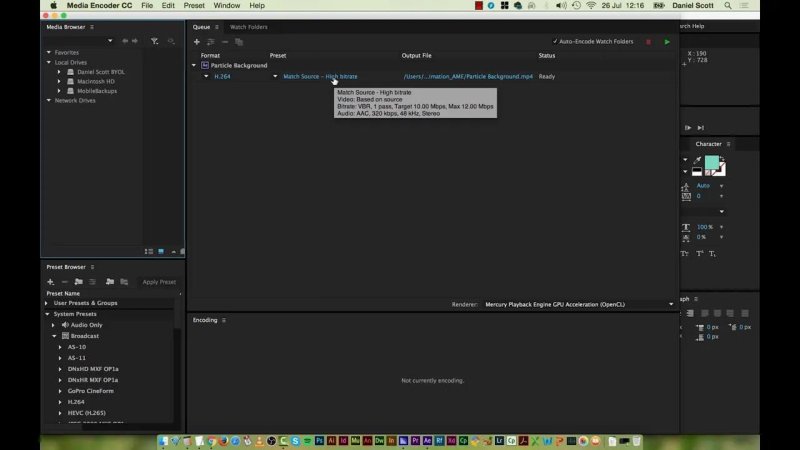Delete preset with minus icon
This screenshot has height=450, width=800.
[64, 282]
